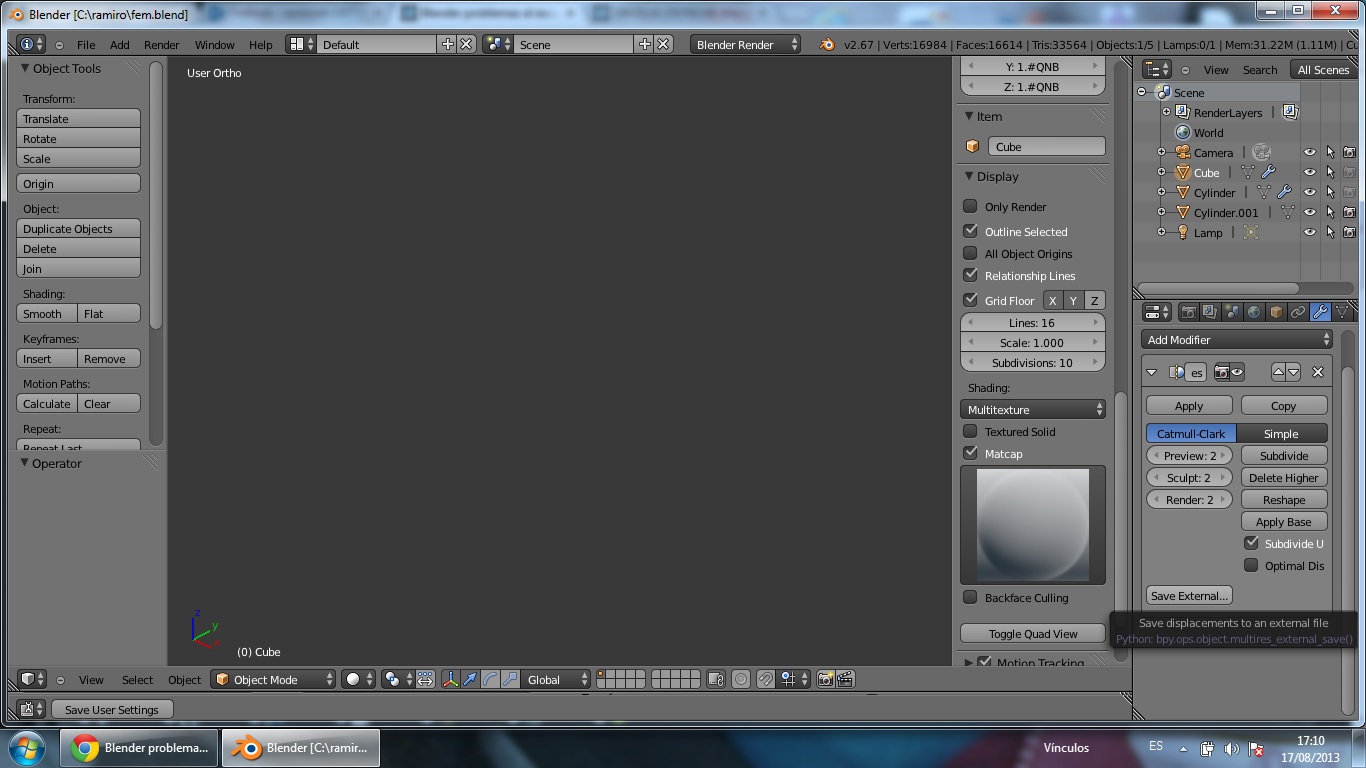Click the modifier wrench icon on Cube row

(x=1268, y=172)
